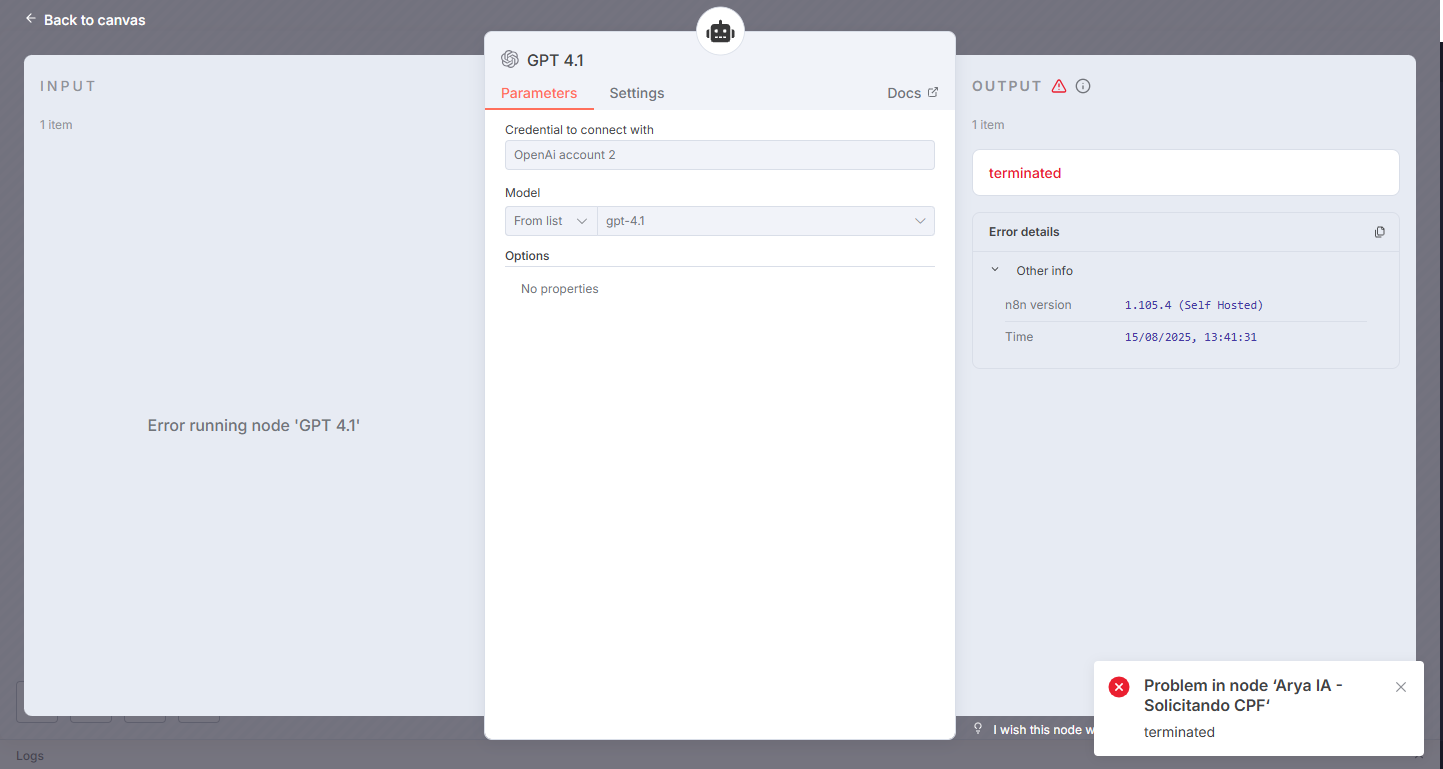The image size is (1443, 769).
Task: Click the 'n8n version' row label
Action: tap(1038, 305)
